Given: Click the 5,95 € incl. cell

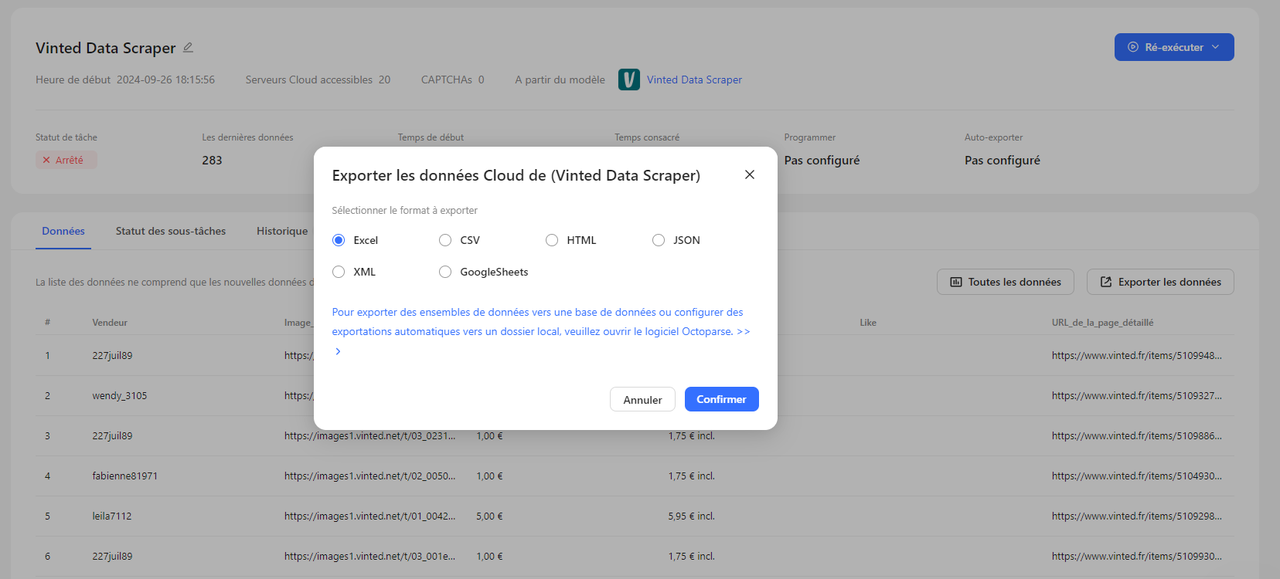Looking at the screenshot, I should (x=692, y=517).
